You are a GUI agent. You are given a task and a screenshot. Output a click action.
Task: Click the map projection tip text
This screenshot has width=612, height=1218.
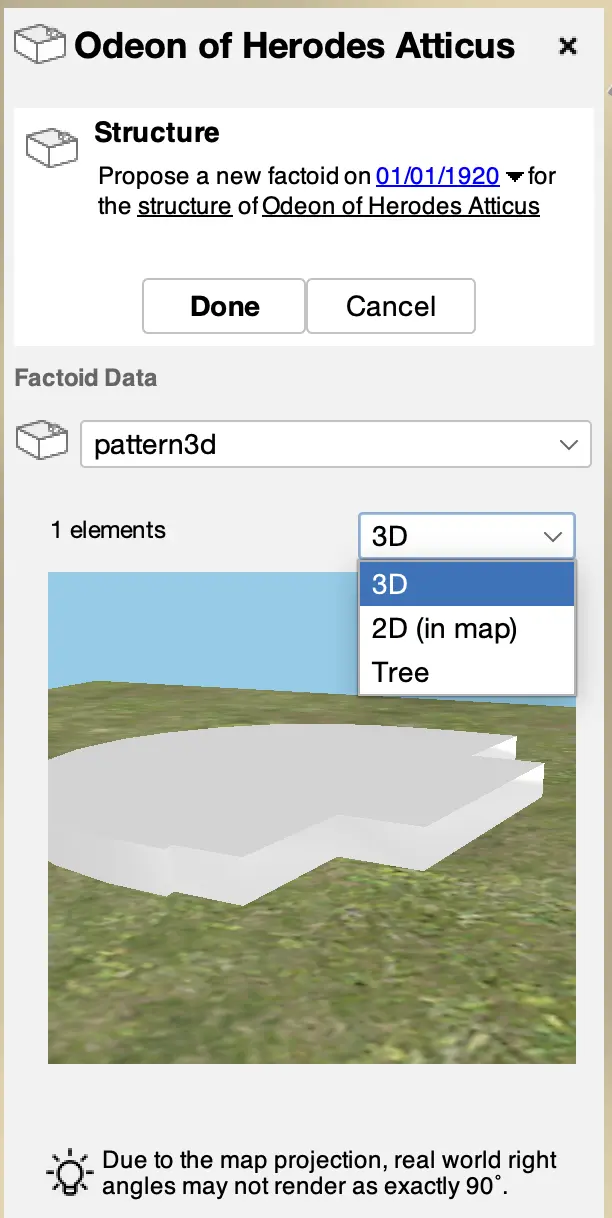330,1174
